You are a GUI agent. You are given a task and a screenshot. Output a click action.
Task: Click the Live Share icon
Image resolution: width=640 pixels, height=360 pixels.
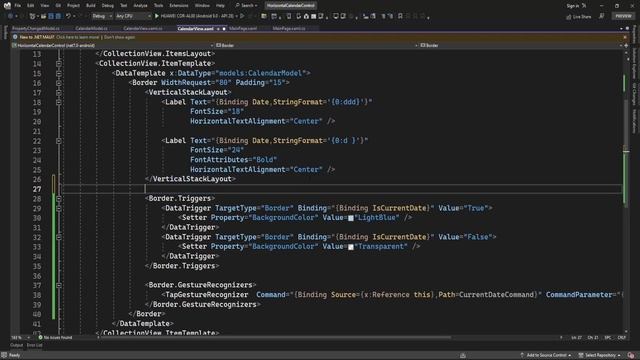pos(569,17)
